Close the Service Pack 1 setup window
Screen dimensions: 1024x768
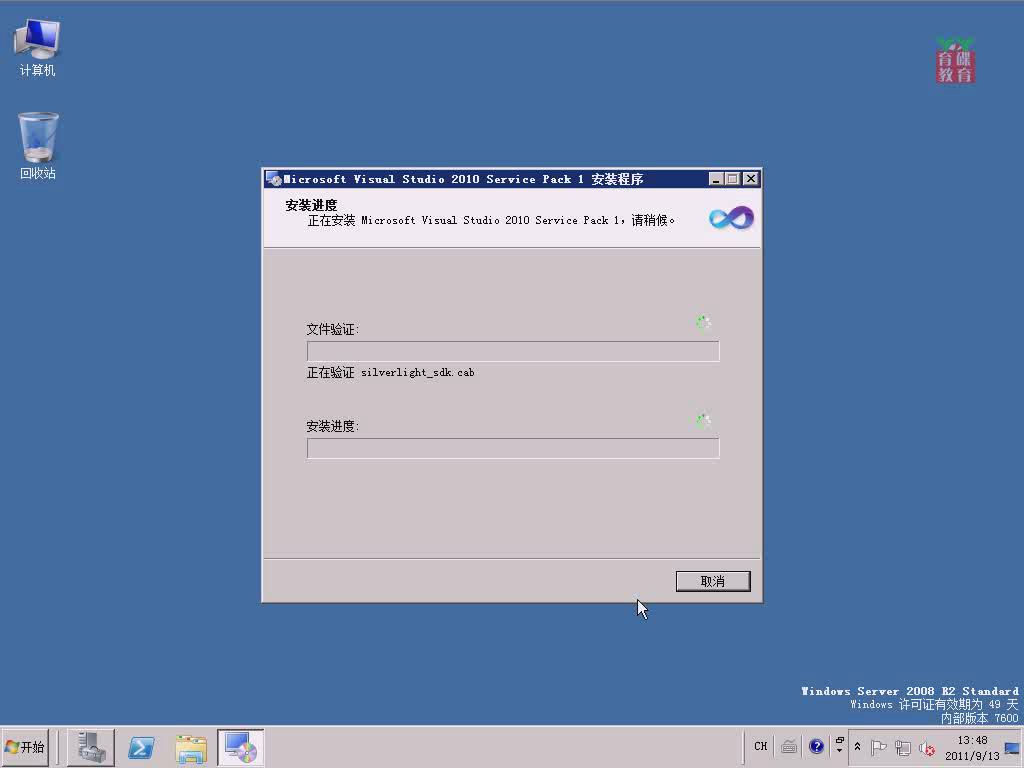click(x=751, y=179)
